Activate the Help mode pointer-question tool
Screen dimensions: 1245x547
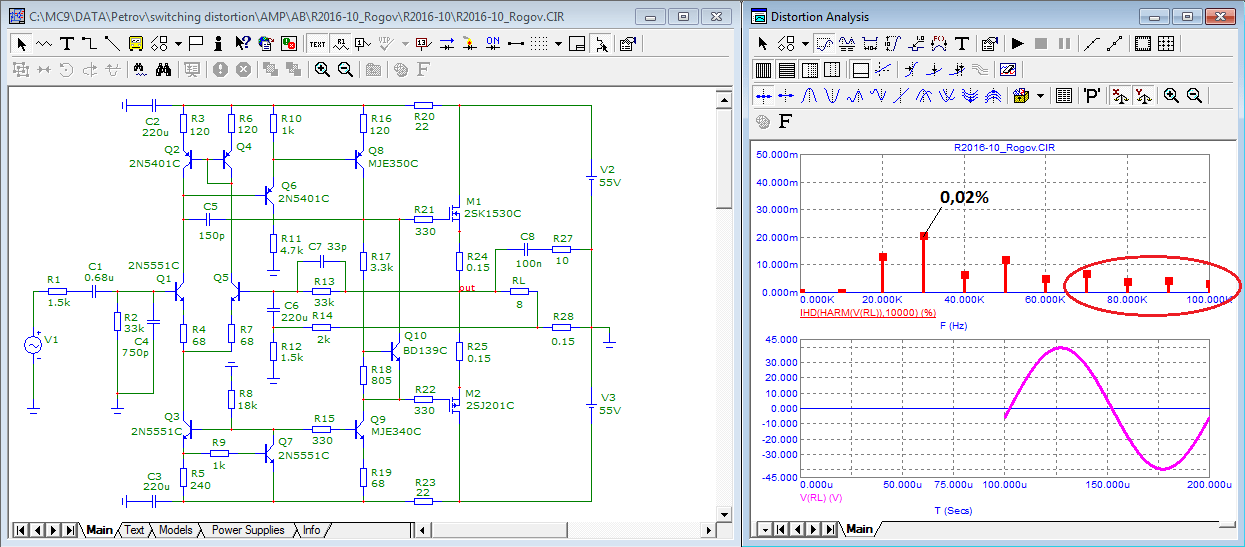242,44
